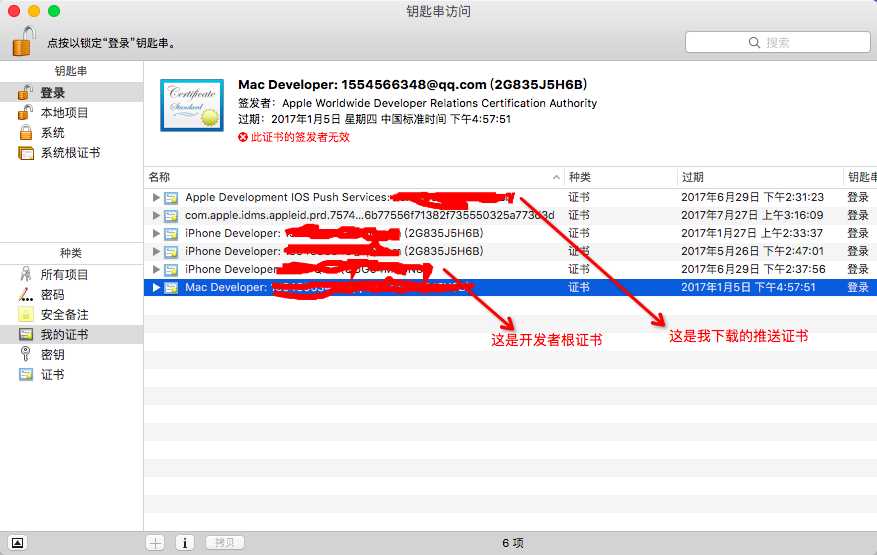Viewport: 877px width, 555px height.
Task: Click the large certificate thumbnail image
Action: click(192, 105)
